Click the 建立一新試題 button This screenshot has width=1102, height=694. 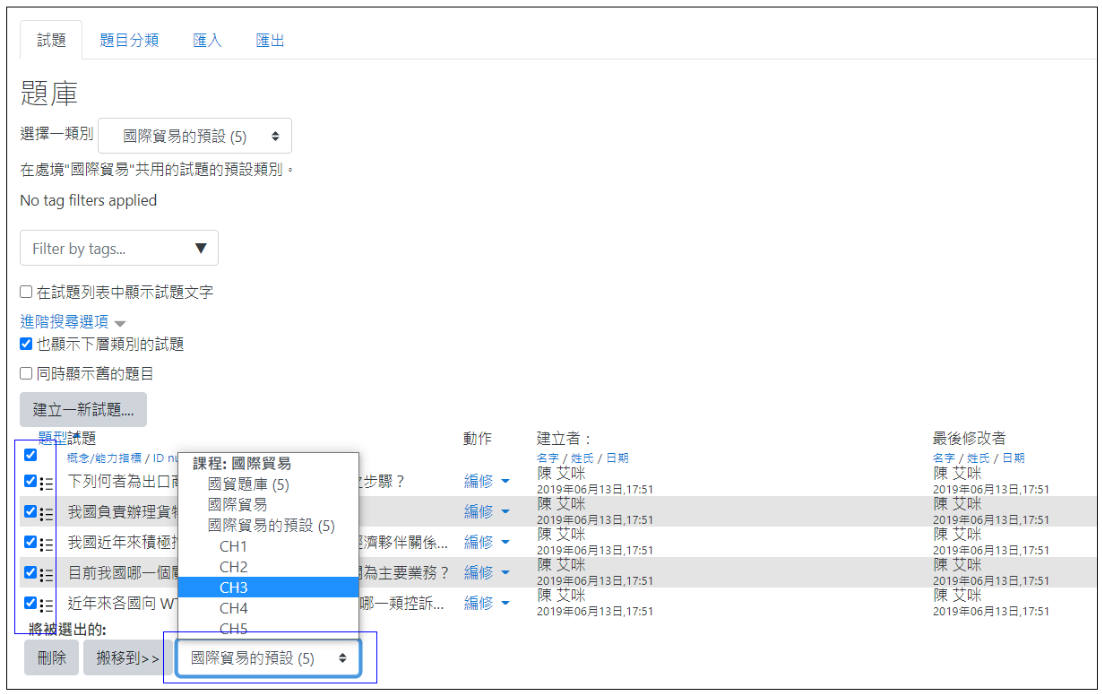[83, 409]
